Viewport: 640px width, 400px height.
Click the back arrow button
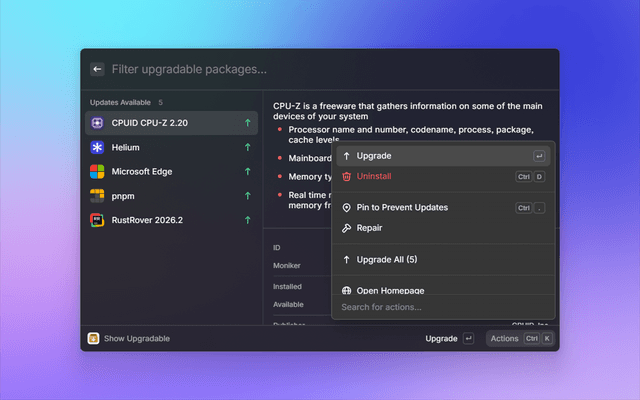pyautogui.click(x=97, y=69)
